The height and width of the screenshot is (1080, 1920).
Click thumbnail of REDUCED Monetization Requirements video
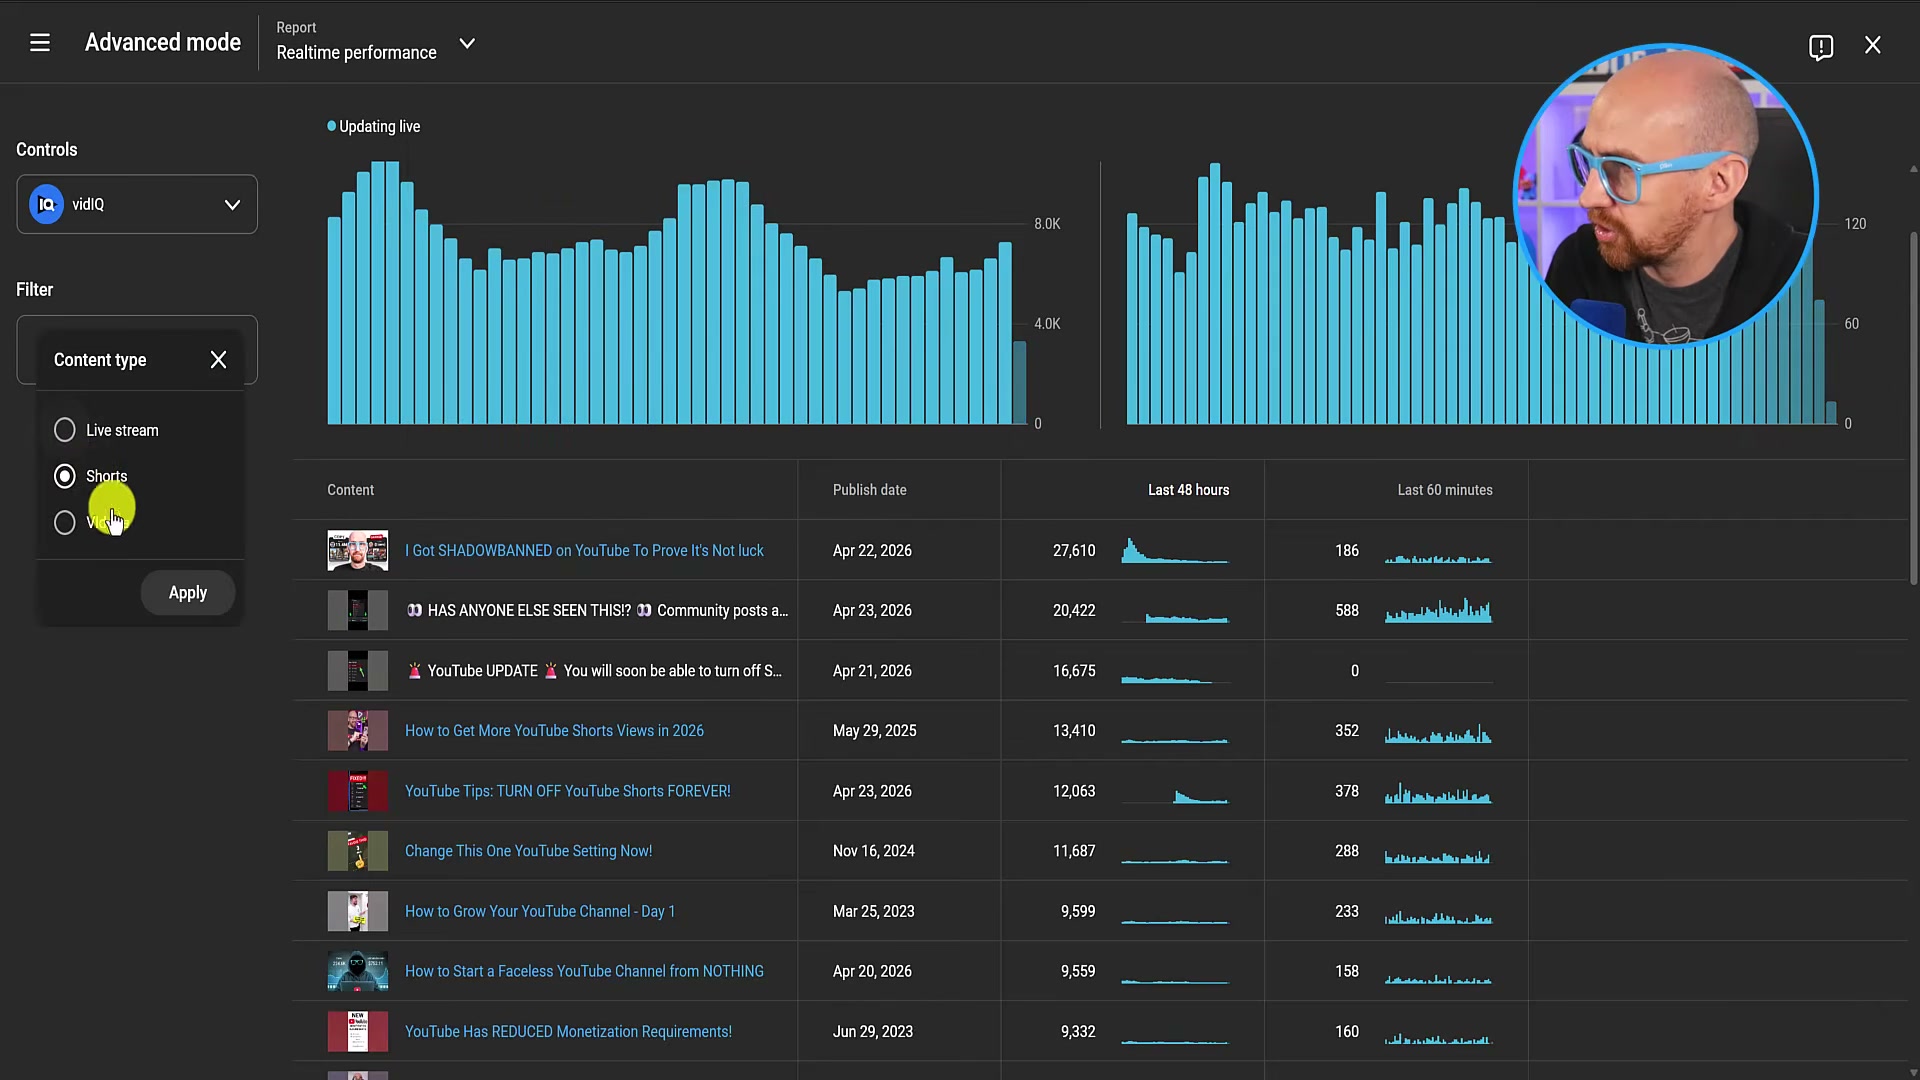[x=358, y=1031]
